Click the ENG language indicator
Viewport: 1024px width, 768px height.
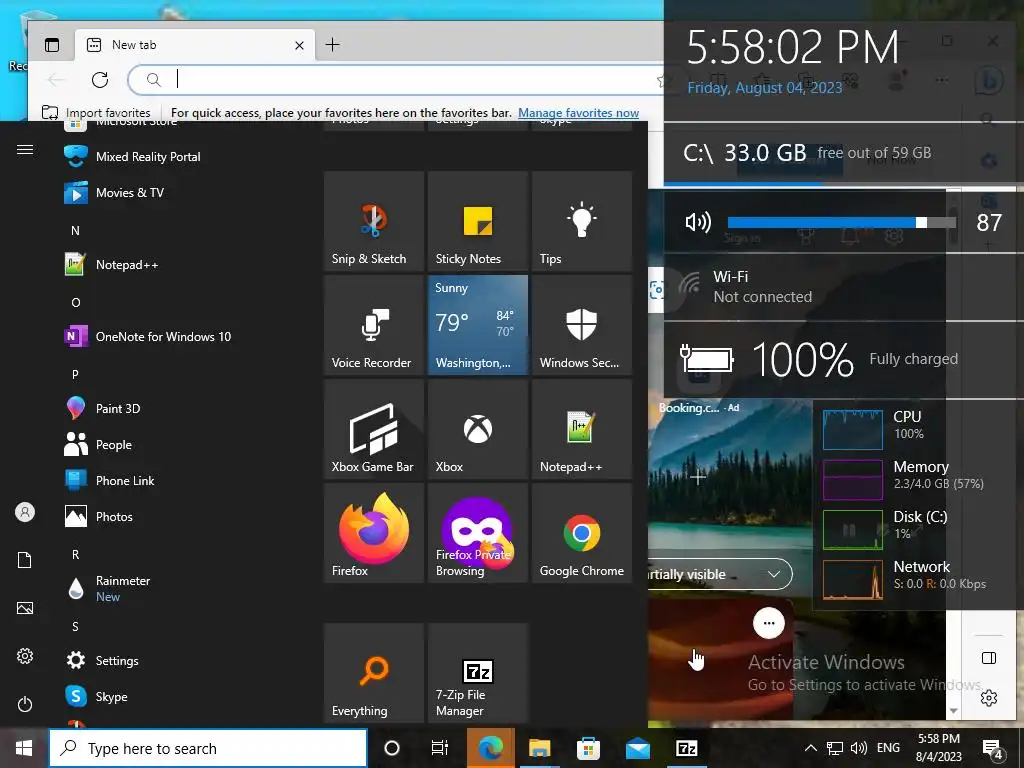888,748
